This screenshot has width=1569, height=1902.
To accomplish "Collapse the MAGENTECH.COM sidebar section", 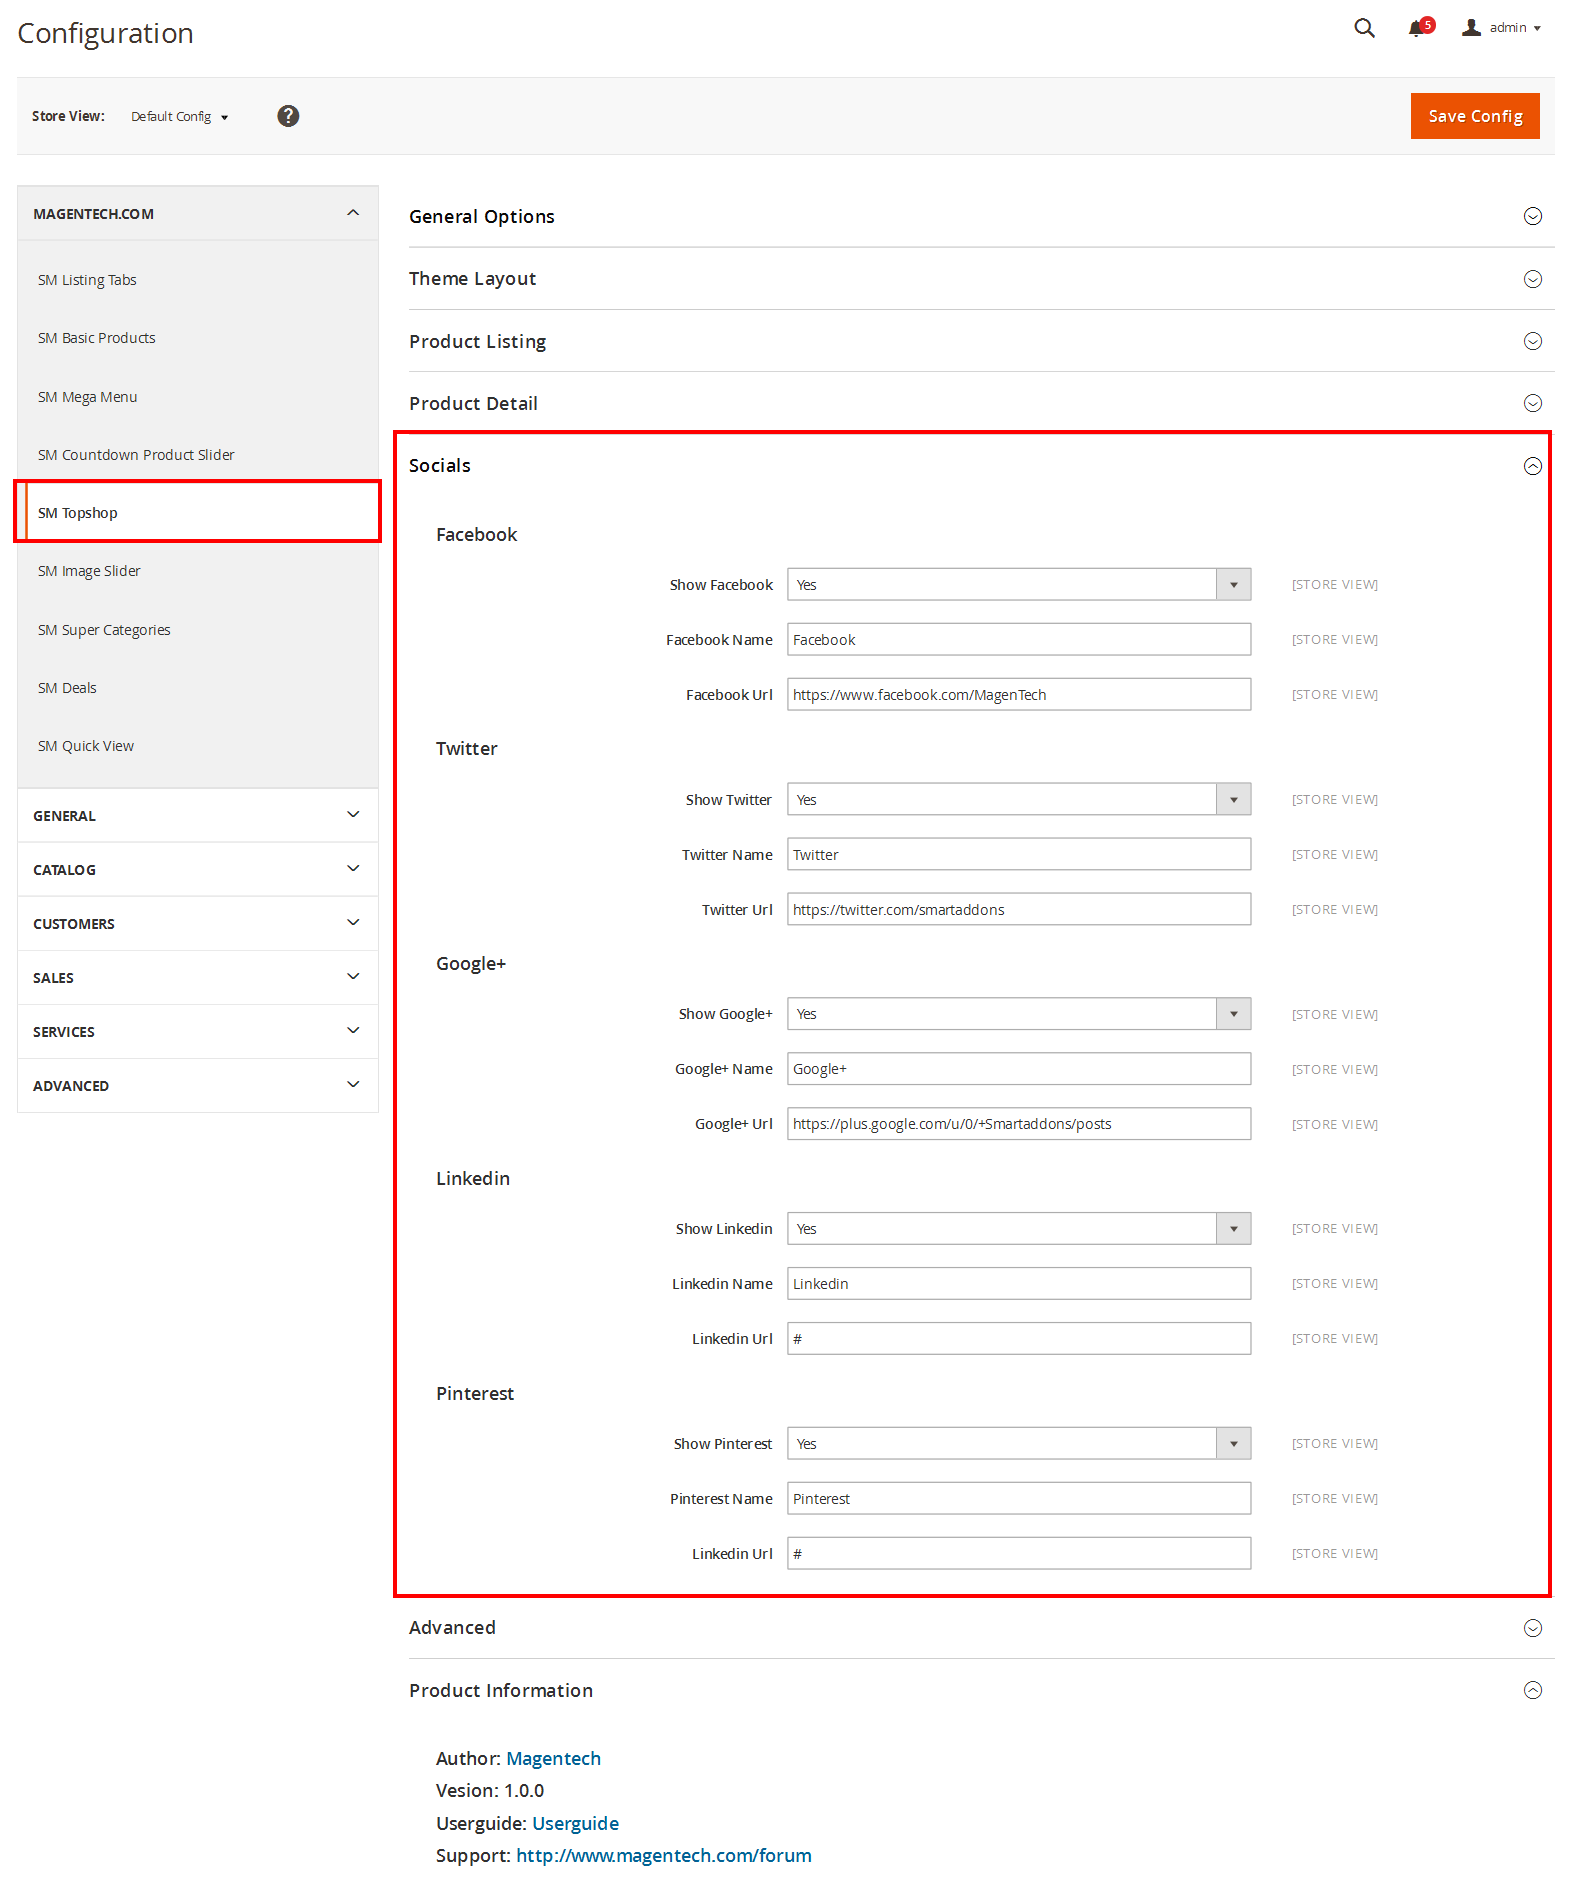I will click(x=198, y=213).
